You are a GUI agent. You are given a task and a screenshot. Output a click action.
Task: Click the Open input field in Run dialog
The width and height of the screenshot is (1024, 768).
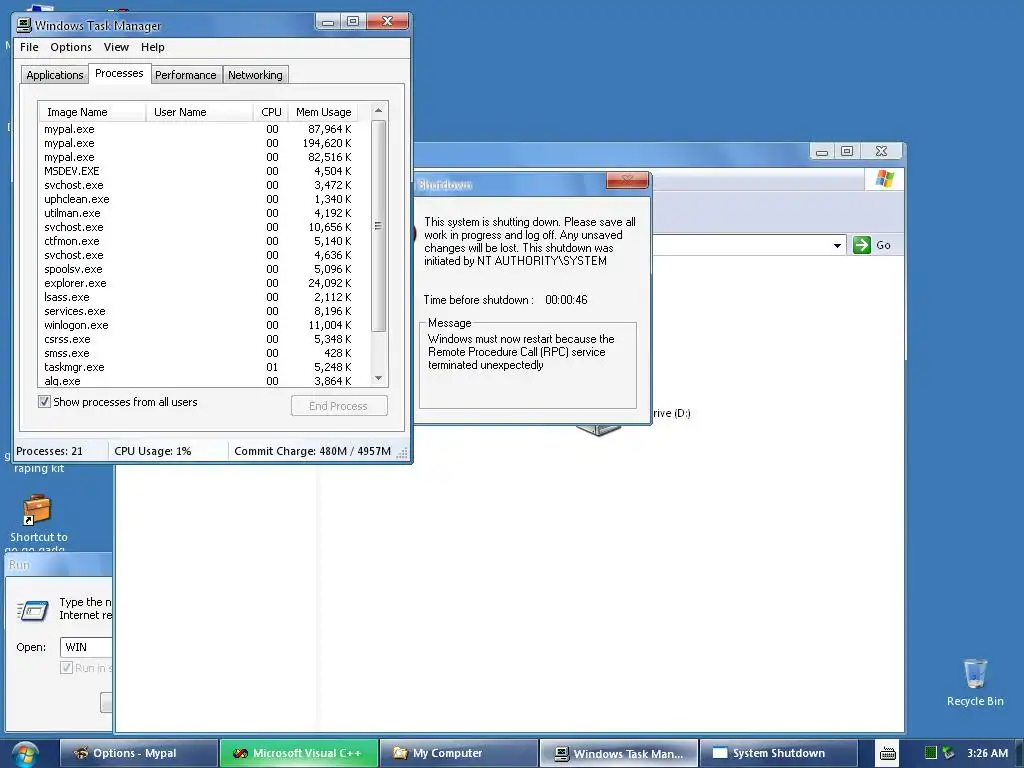click(x=86, y=647)
